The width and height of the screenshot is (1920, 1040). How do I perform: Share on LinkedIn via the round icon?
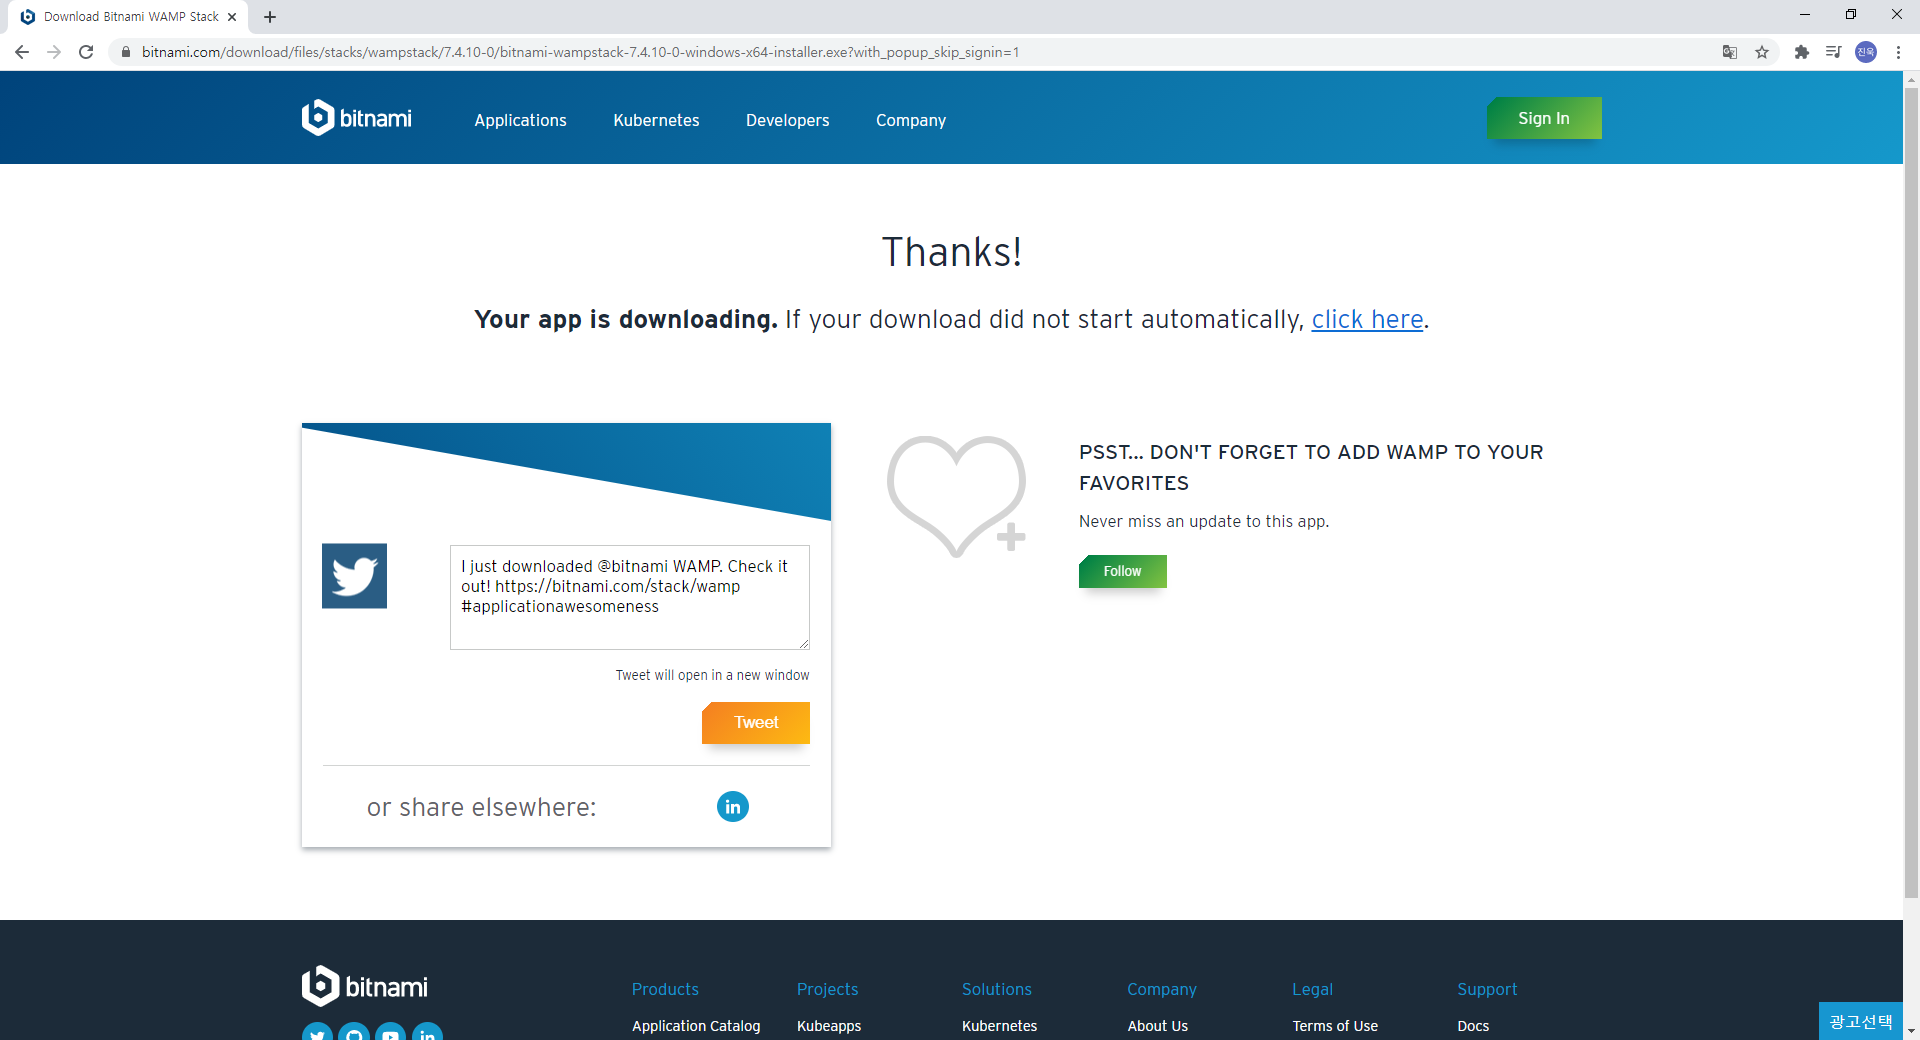click(733, 807)
